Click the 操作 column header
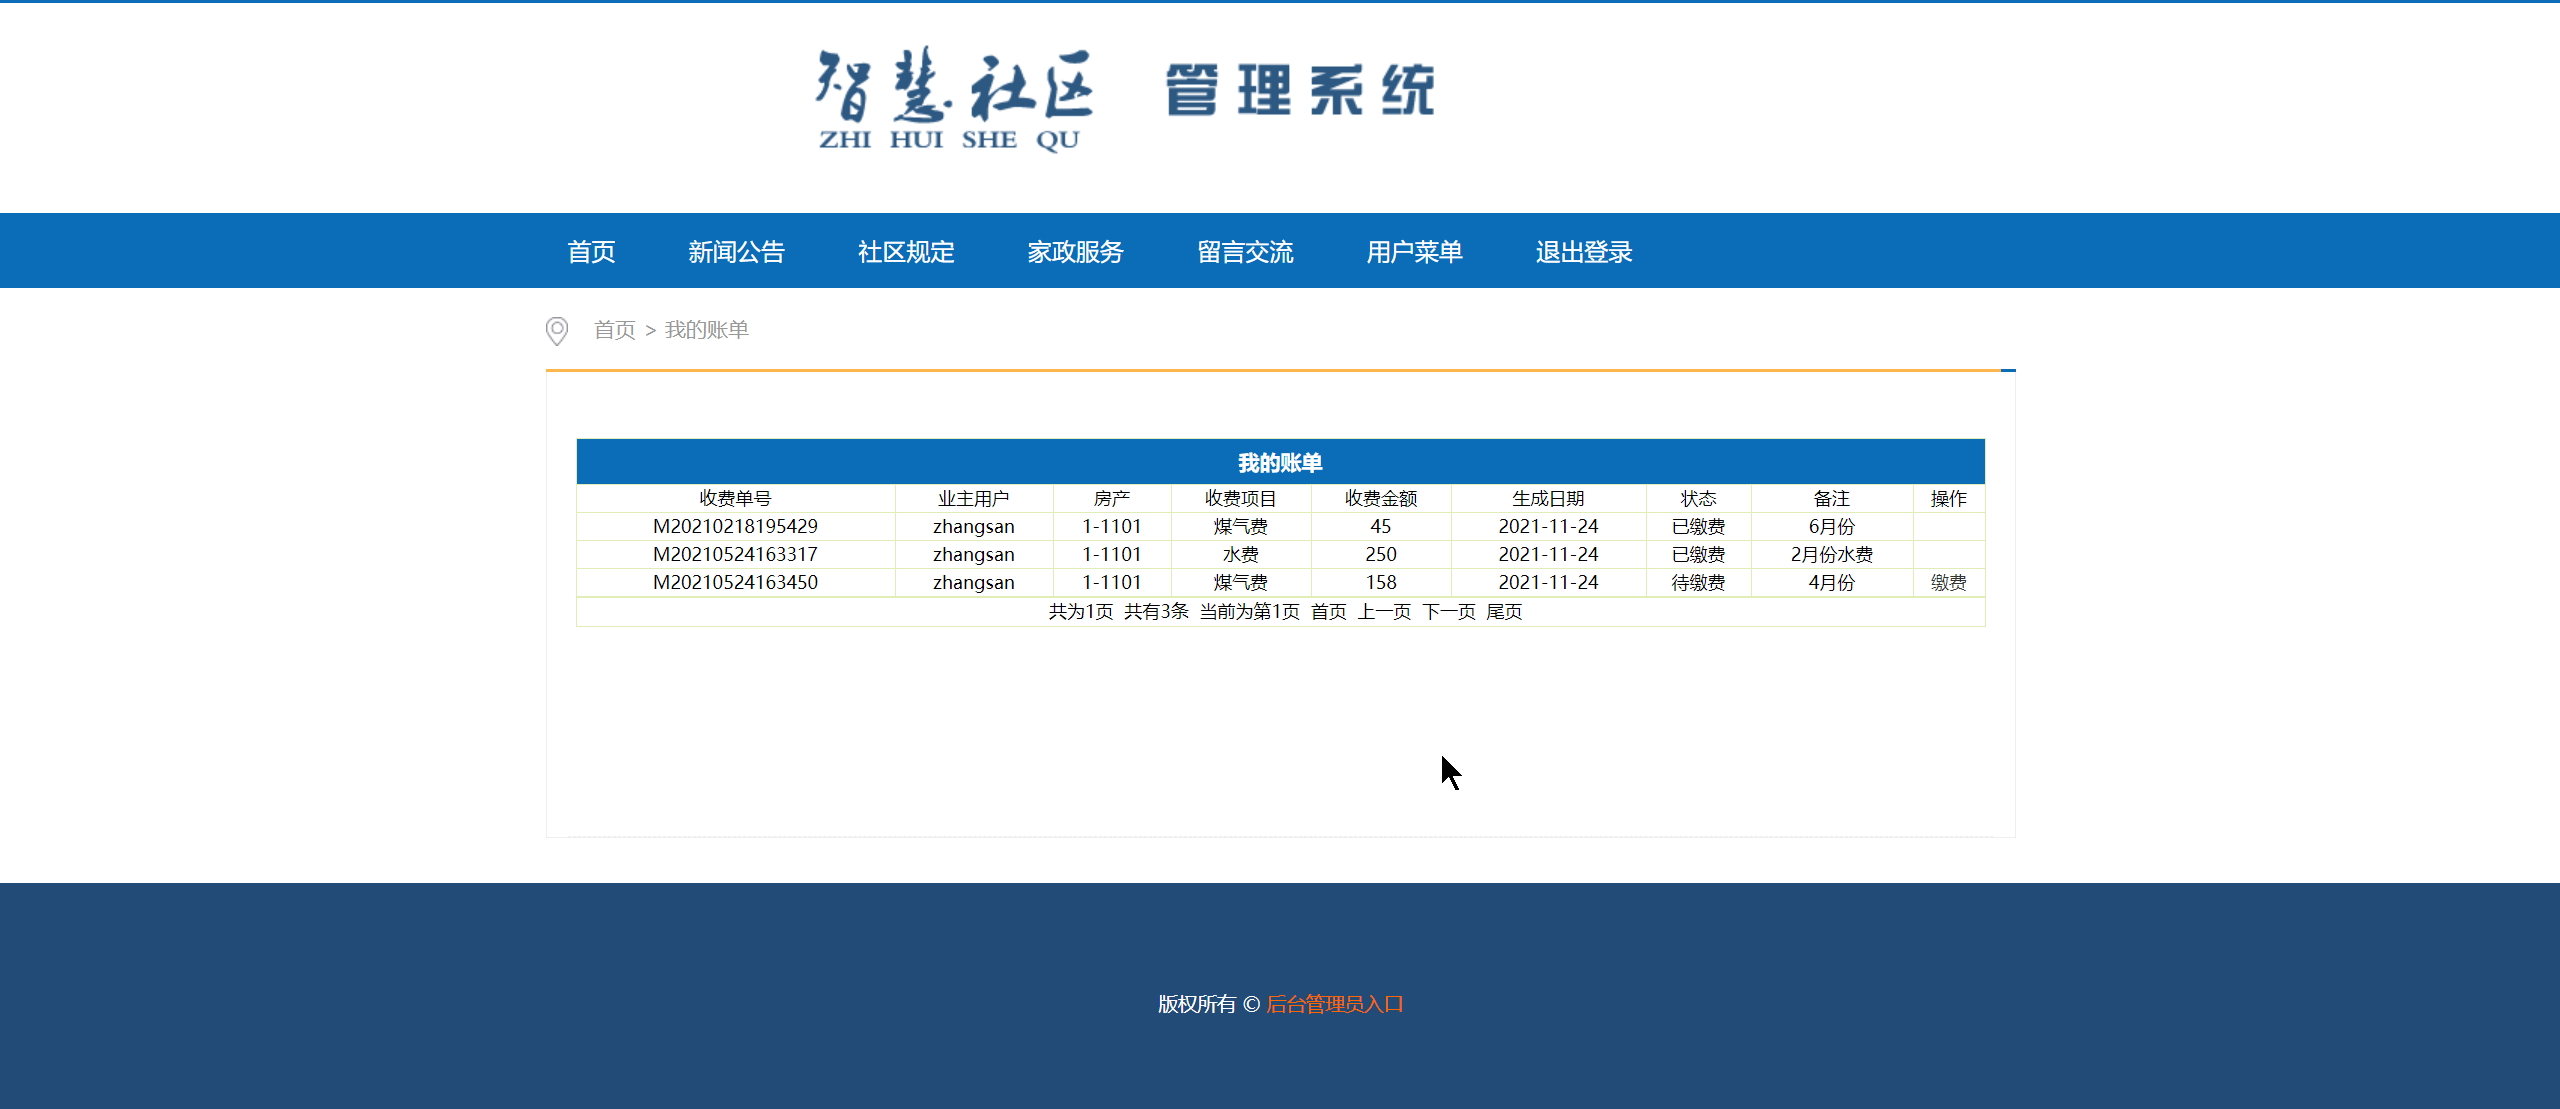Viewport: 2560px width, 1109px height. [1948, 499]
